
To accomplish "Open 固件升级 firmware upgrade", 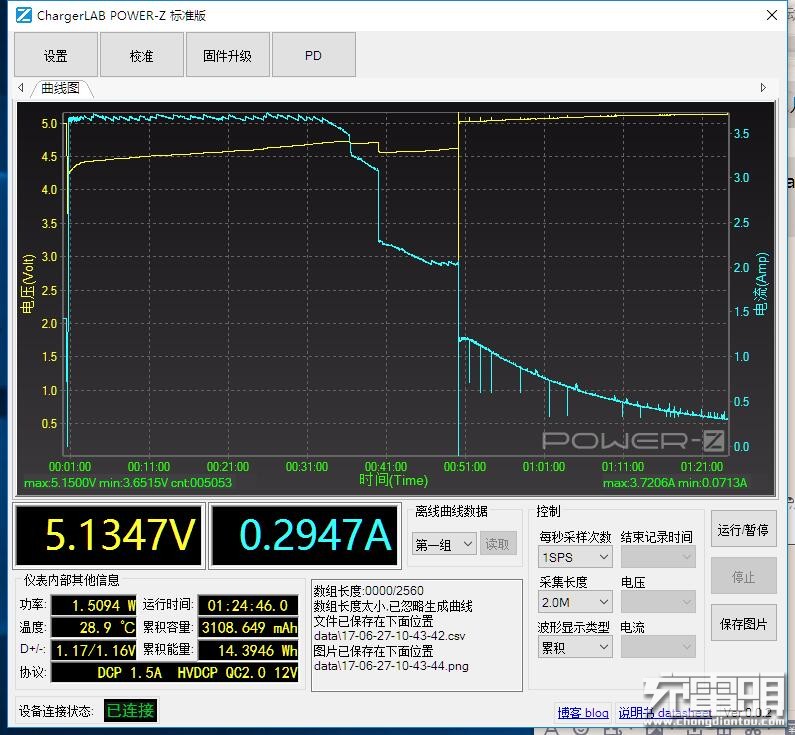I will [x=227, y=56].
